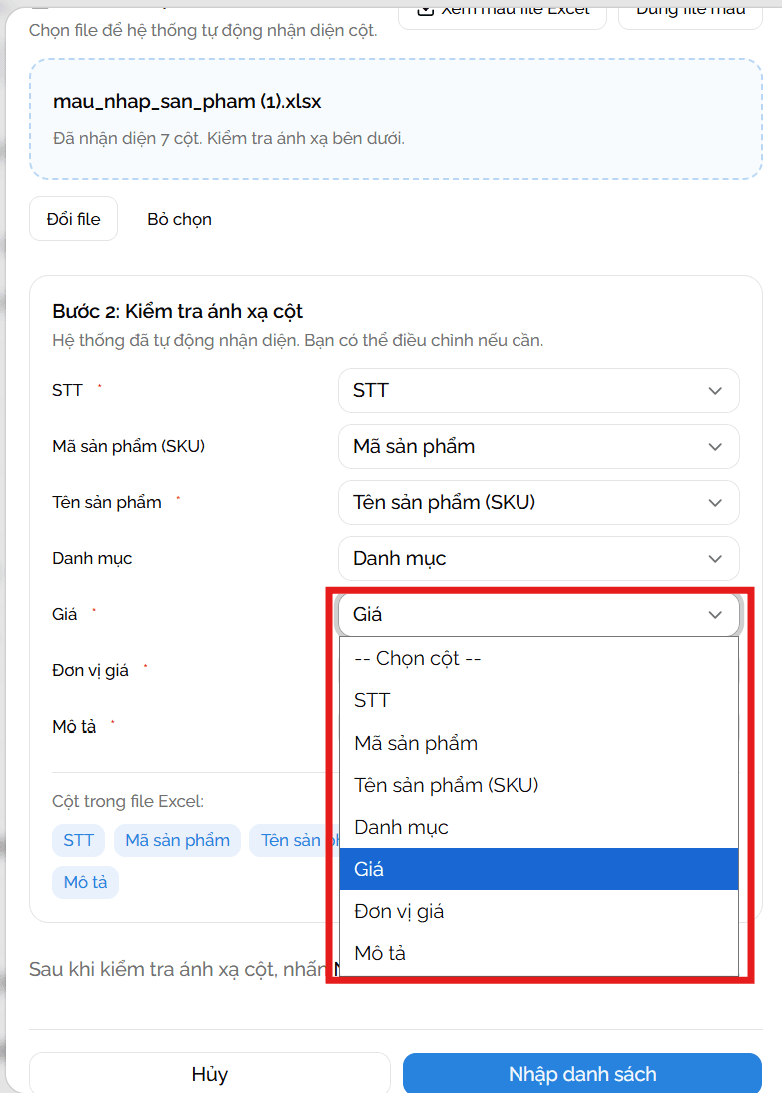The image size is (782, 1093).
Task: Select Mã sản phẩm option in list
Action: coord(538,743)
